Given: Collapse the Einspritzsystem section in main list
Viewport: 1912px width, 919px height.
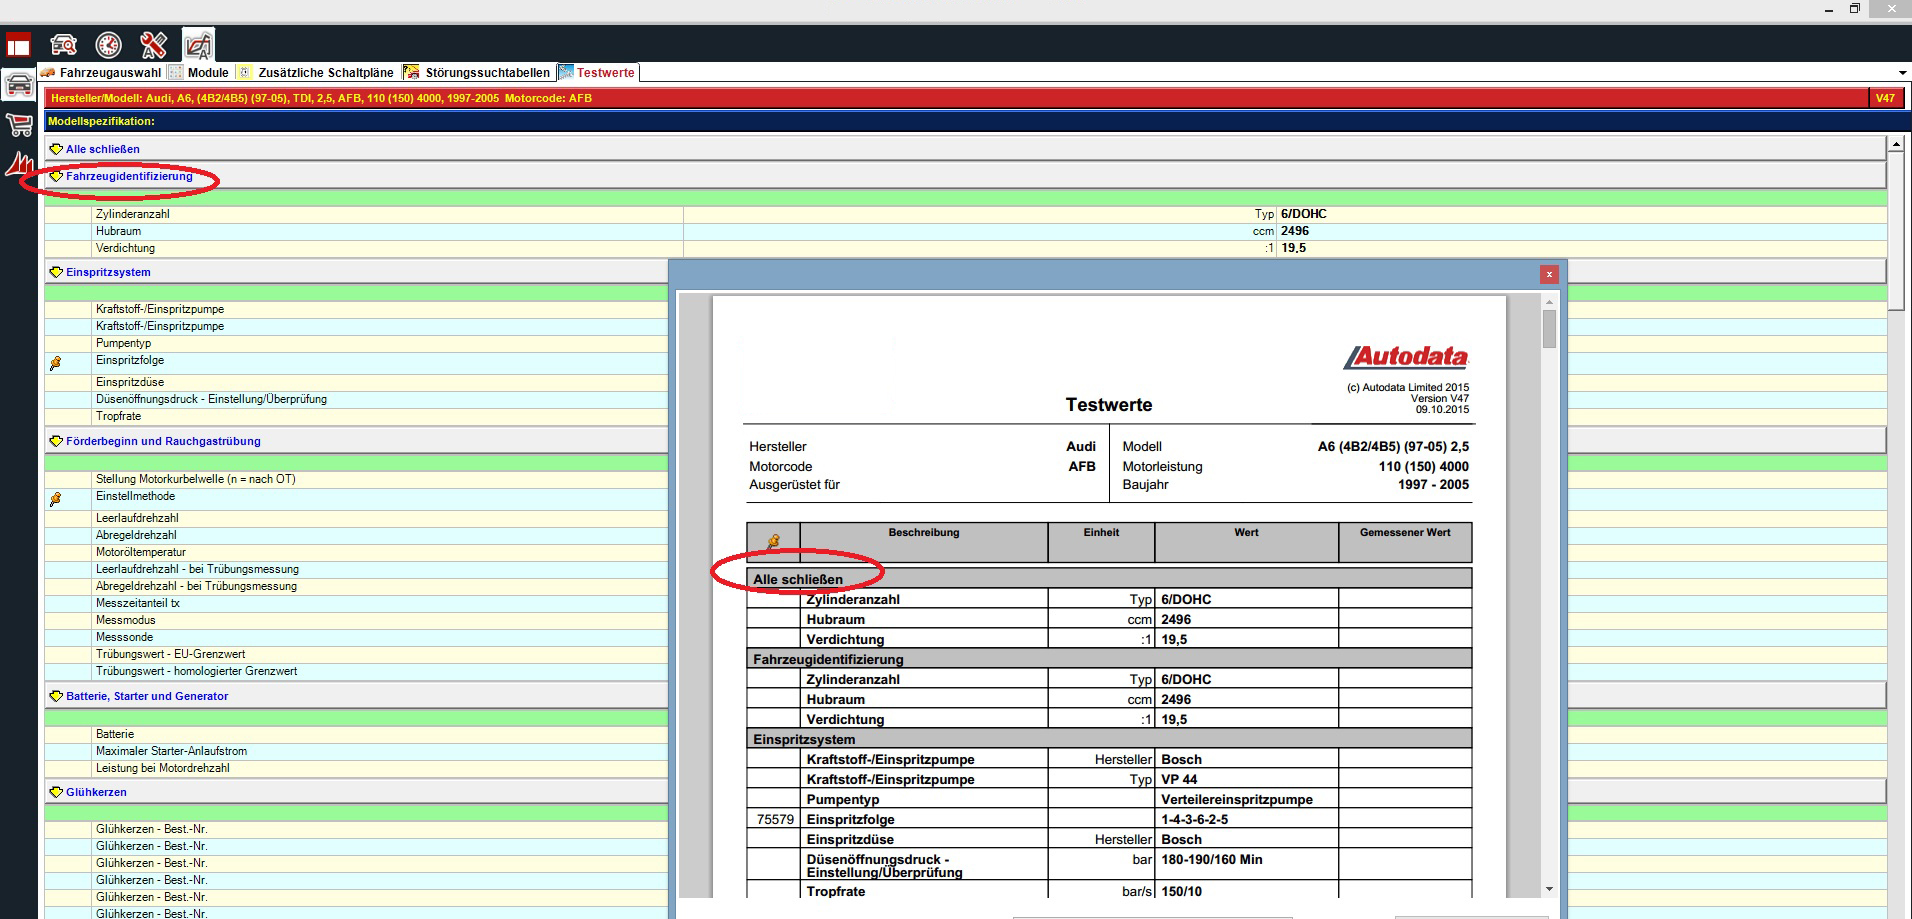Looking at the screenshot, I should tap(108, 272).
